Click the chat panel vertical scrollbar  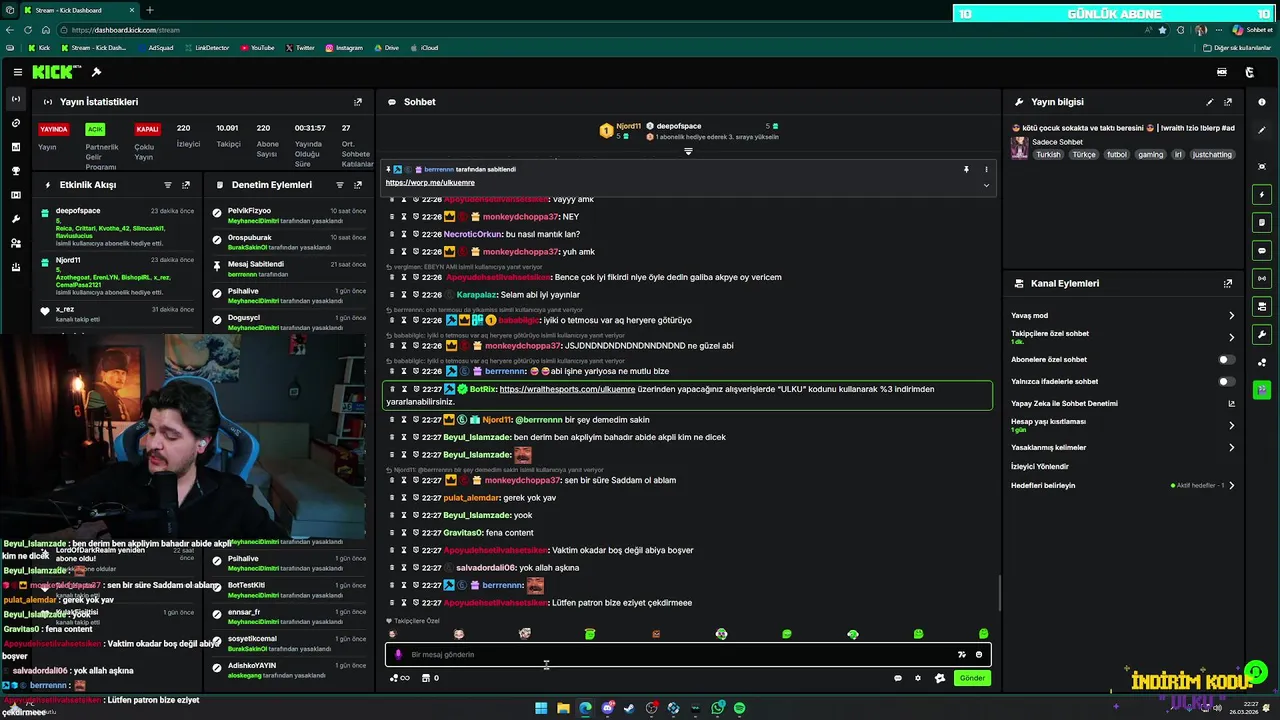(x=998, y=594)
